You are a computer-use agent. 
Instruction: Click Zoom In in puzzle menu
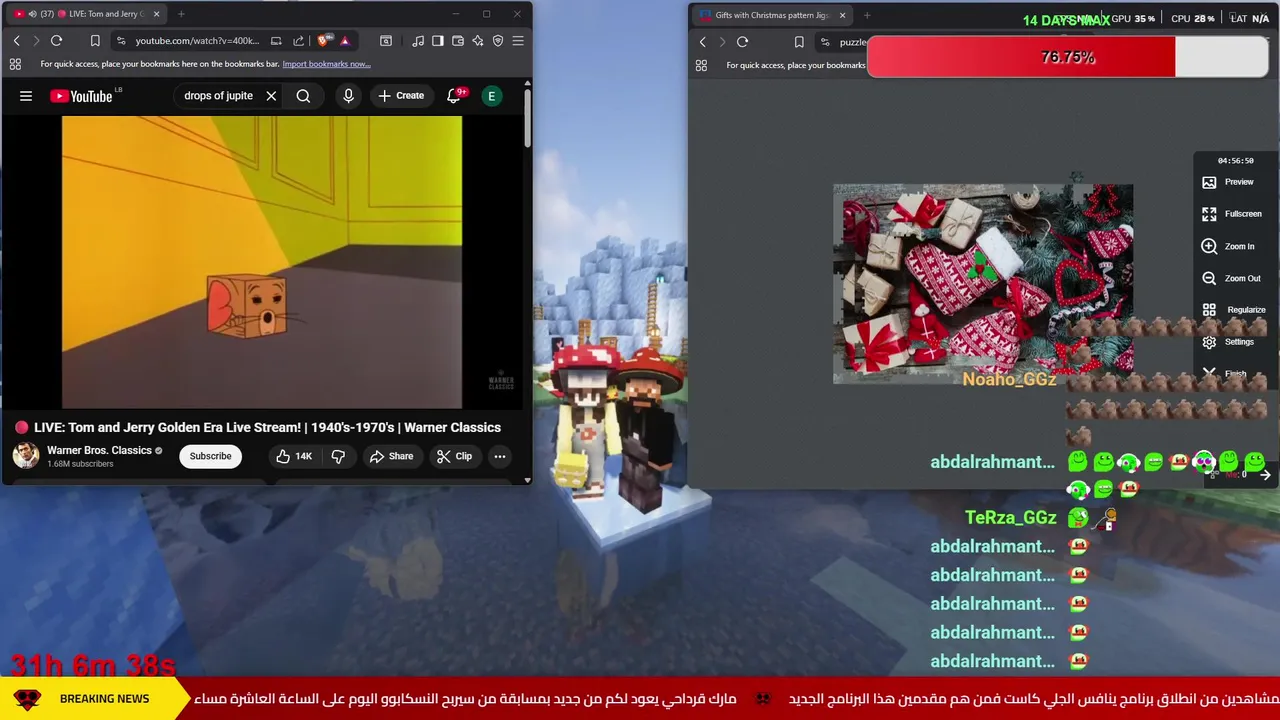pos(1231,246)
